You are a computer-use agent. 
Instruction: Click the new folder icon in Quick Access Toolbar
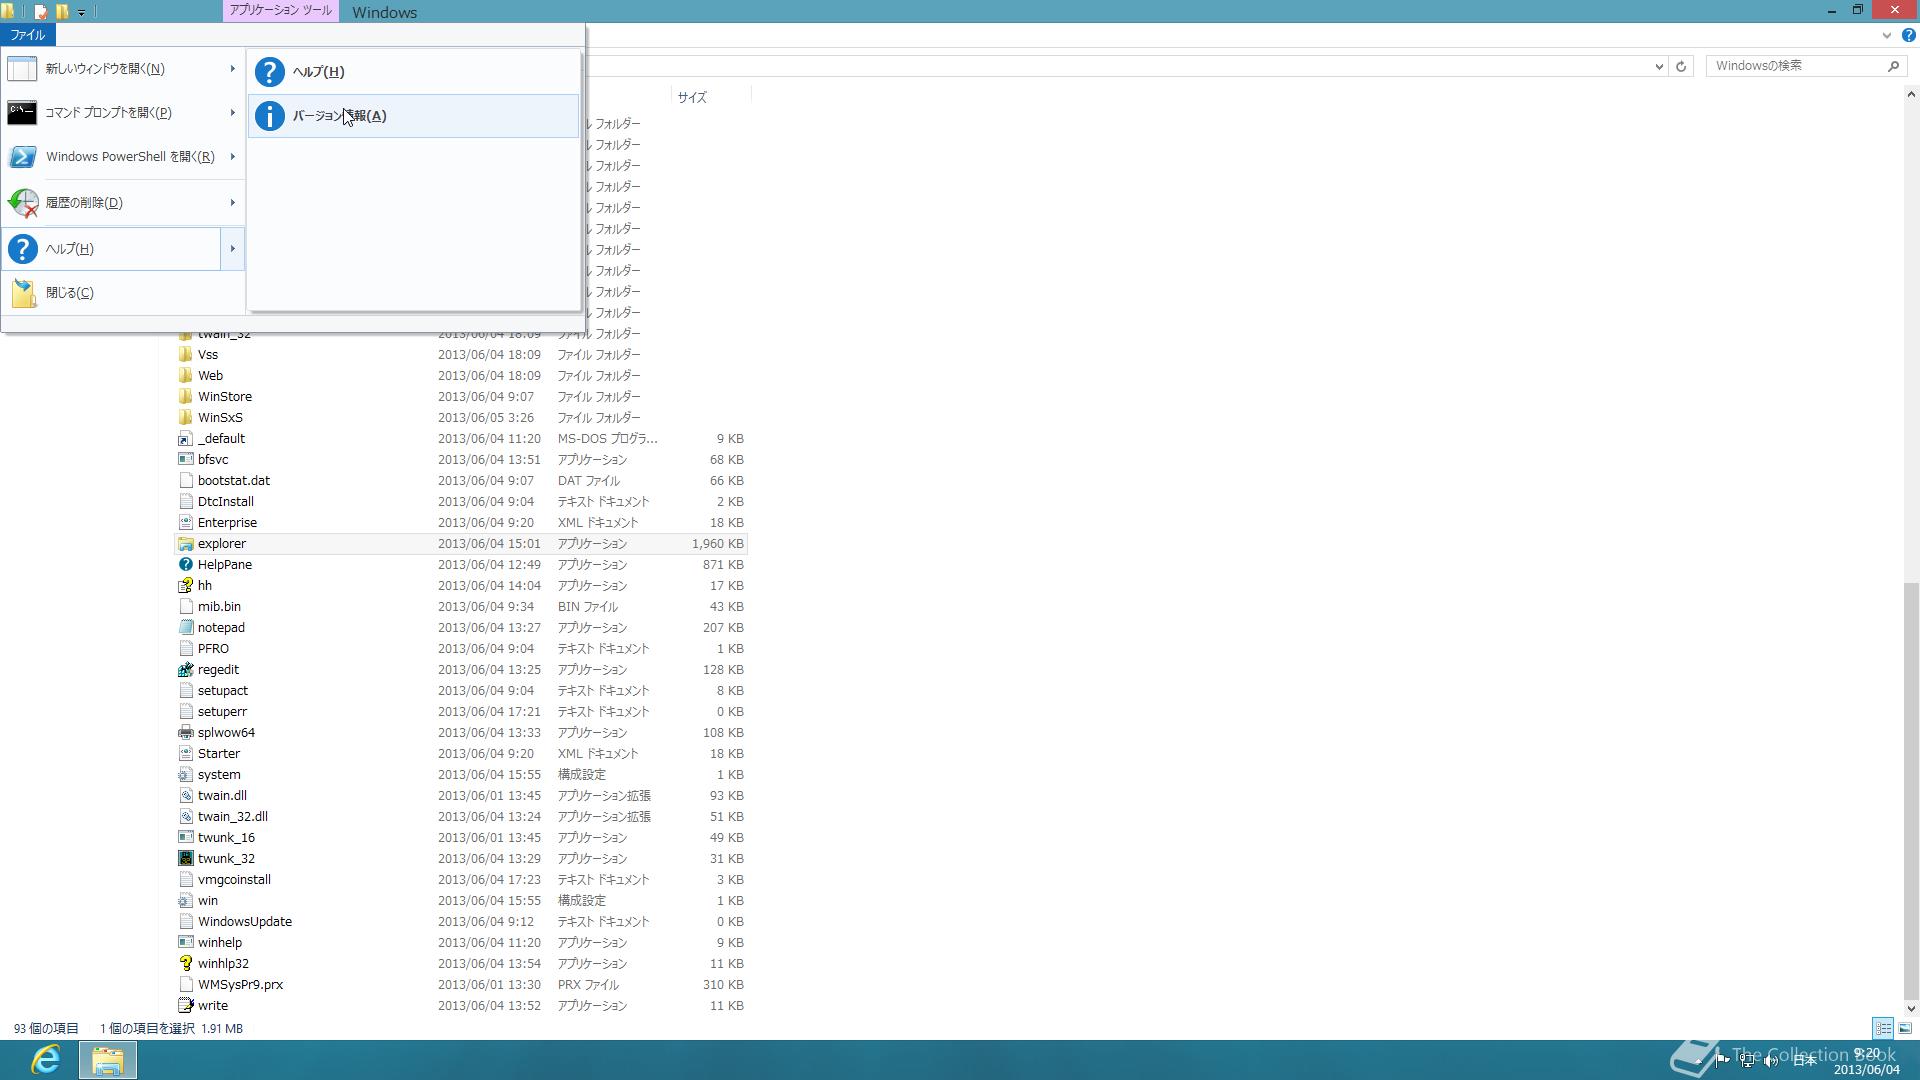(x=62, y=12)
